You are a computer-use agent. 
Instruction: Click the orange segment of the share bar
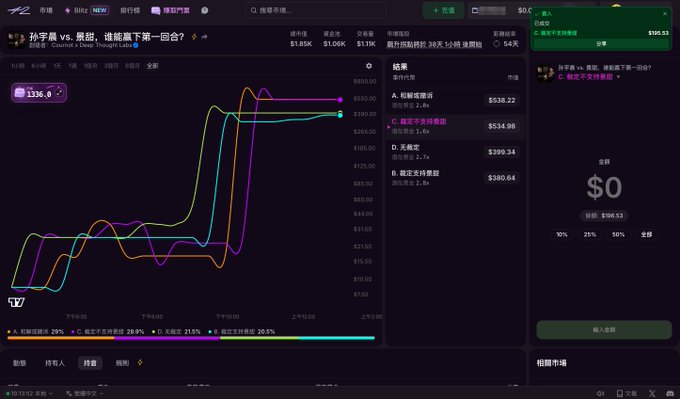61,338
